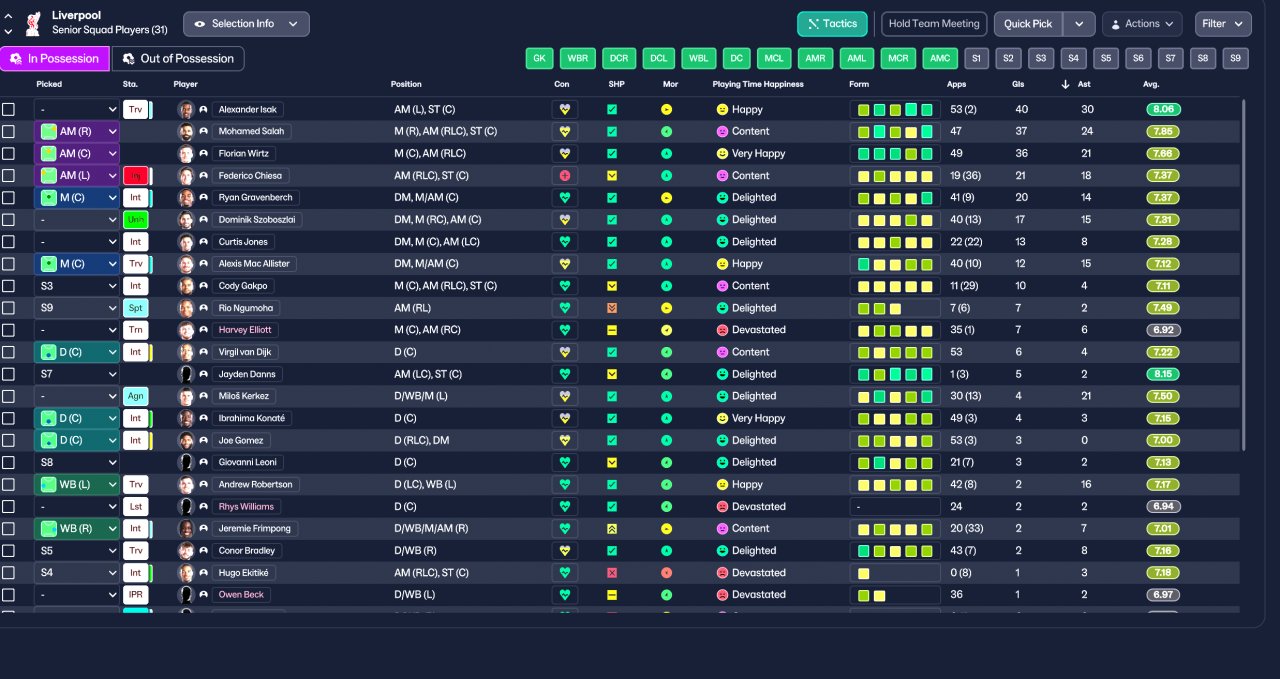Image resolution: width=1280 pixels, height=679 pixels.
Task: Tick the checkbox for Mohamed Salah
Action: point(8,131)
